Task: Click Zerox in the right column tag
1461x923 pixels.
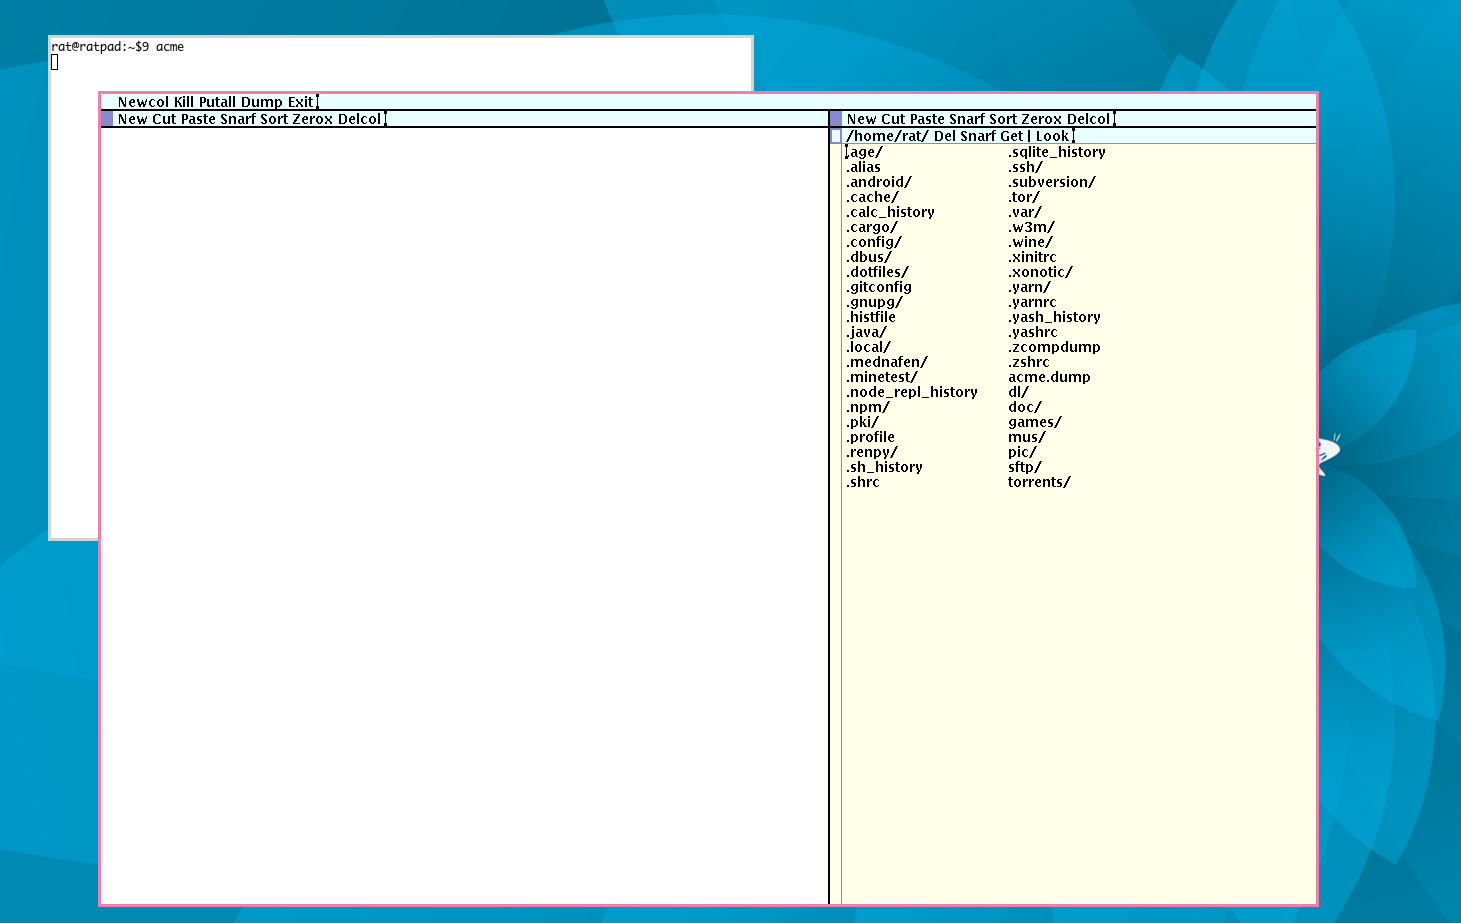Action: (x=1041, y=119)
